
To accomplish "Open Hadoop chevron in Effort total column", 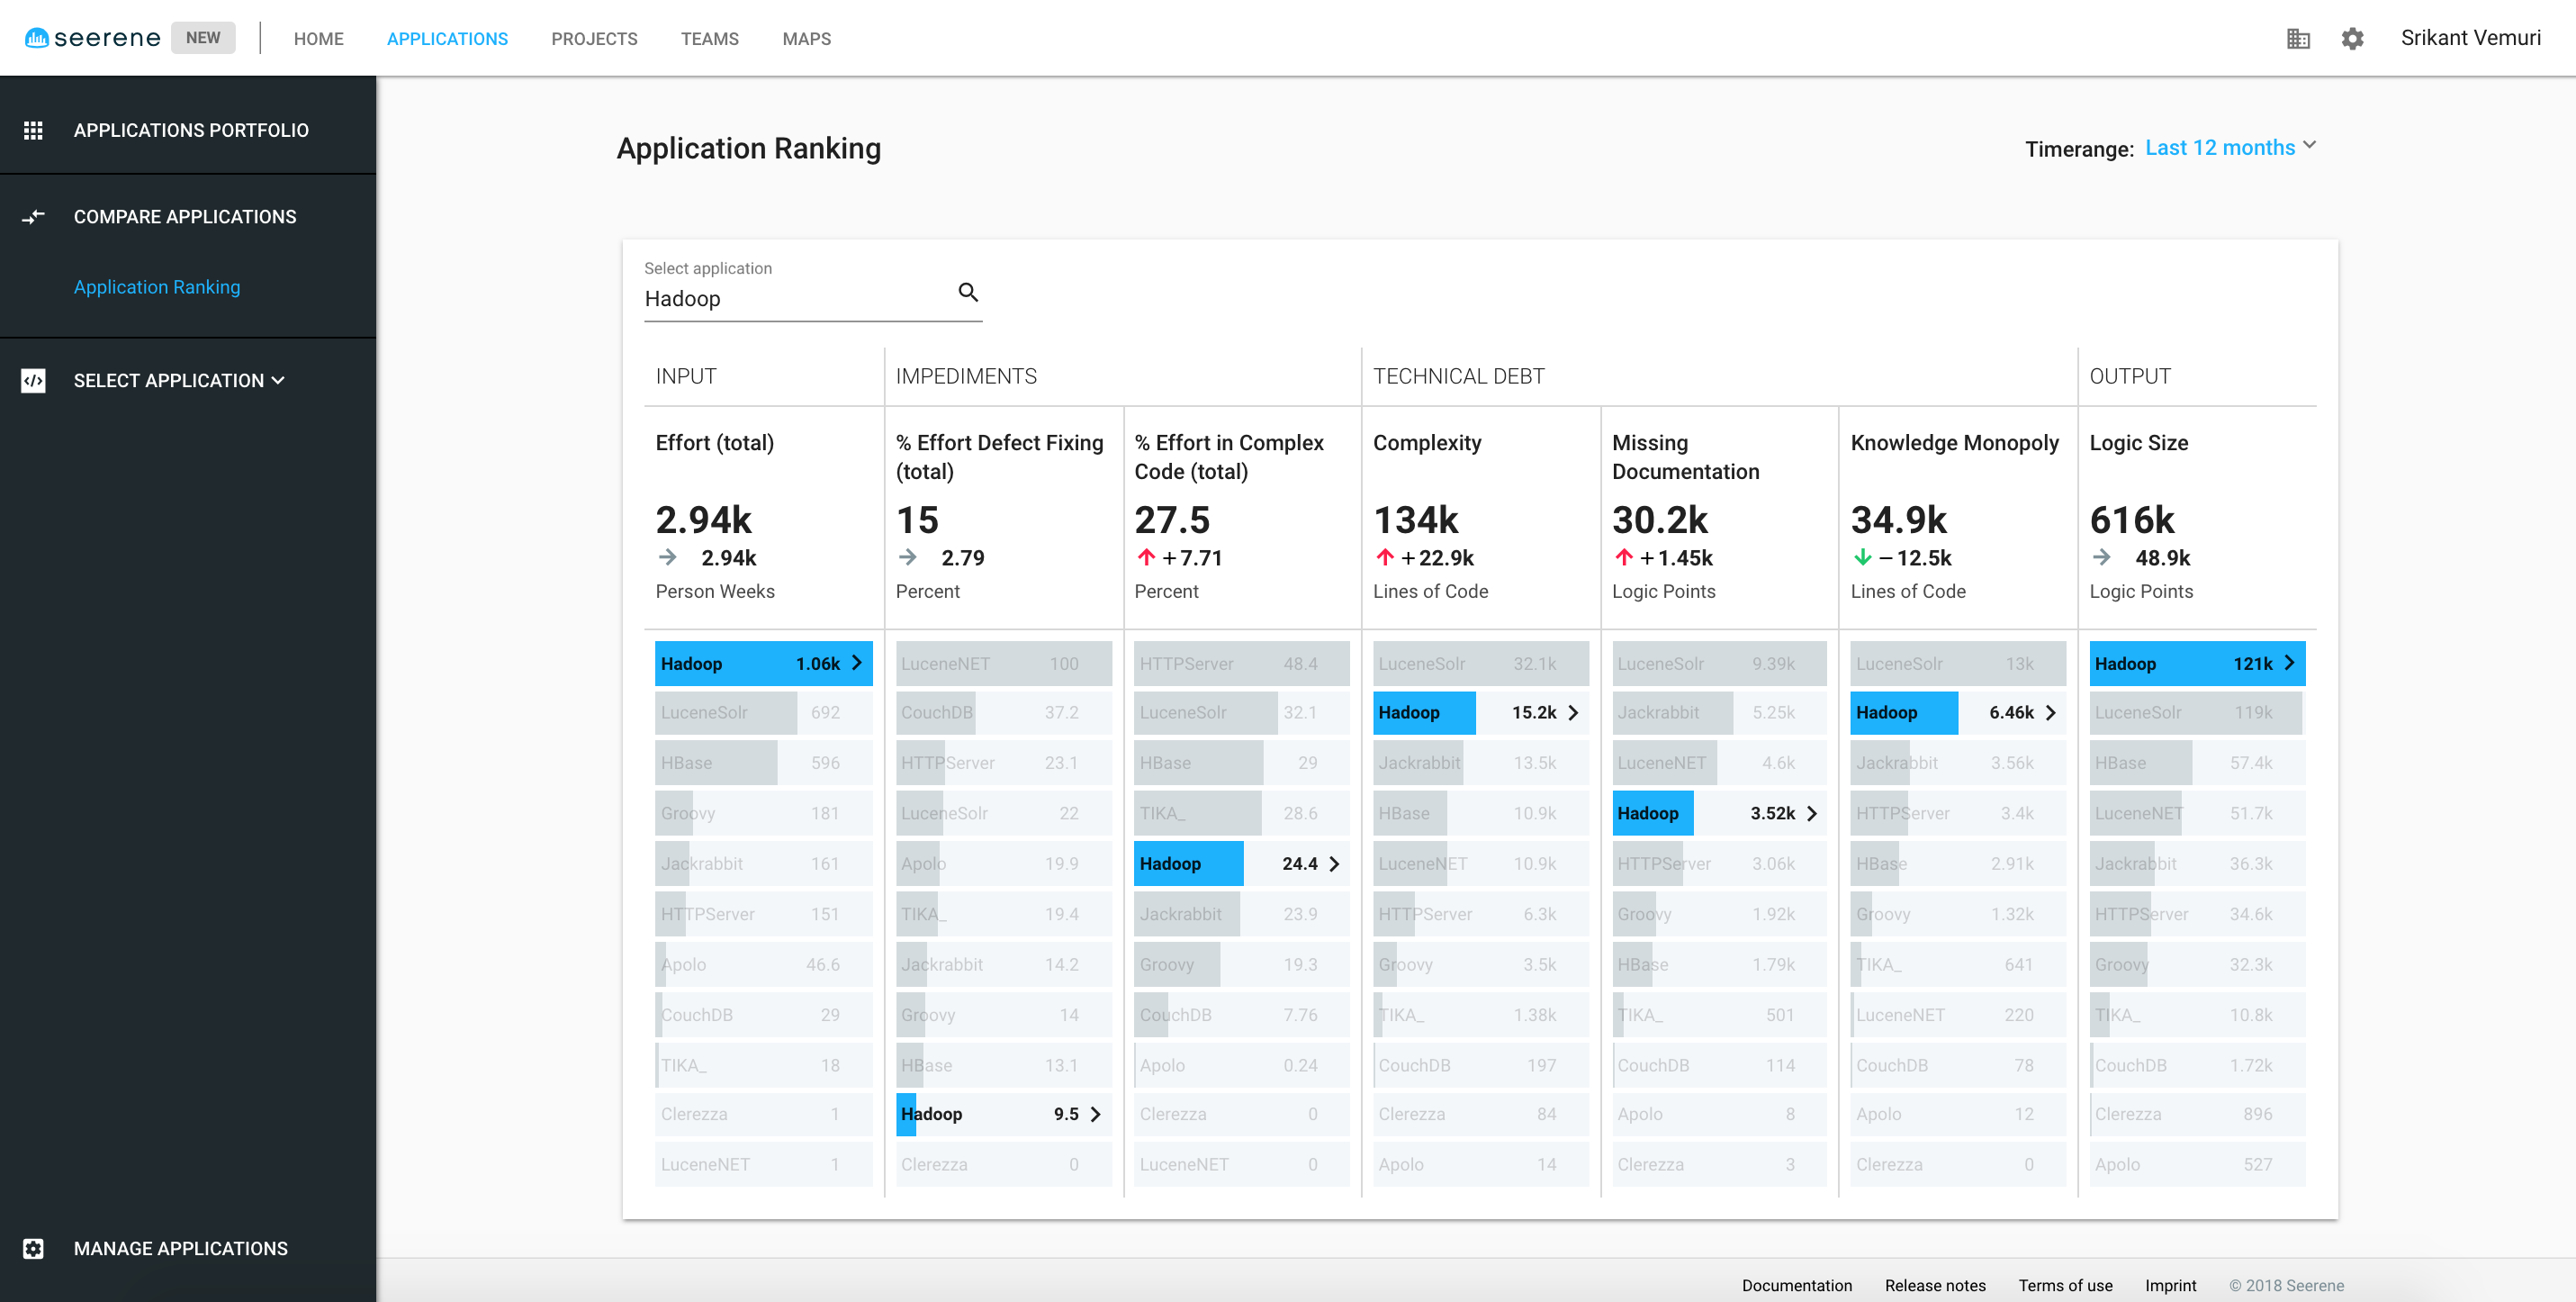I will pos(856,663).
